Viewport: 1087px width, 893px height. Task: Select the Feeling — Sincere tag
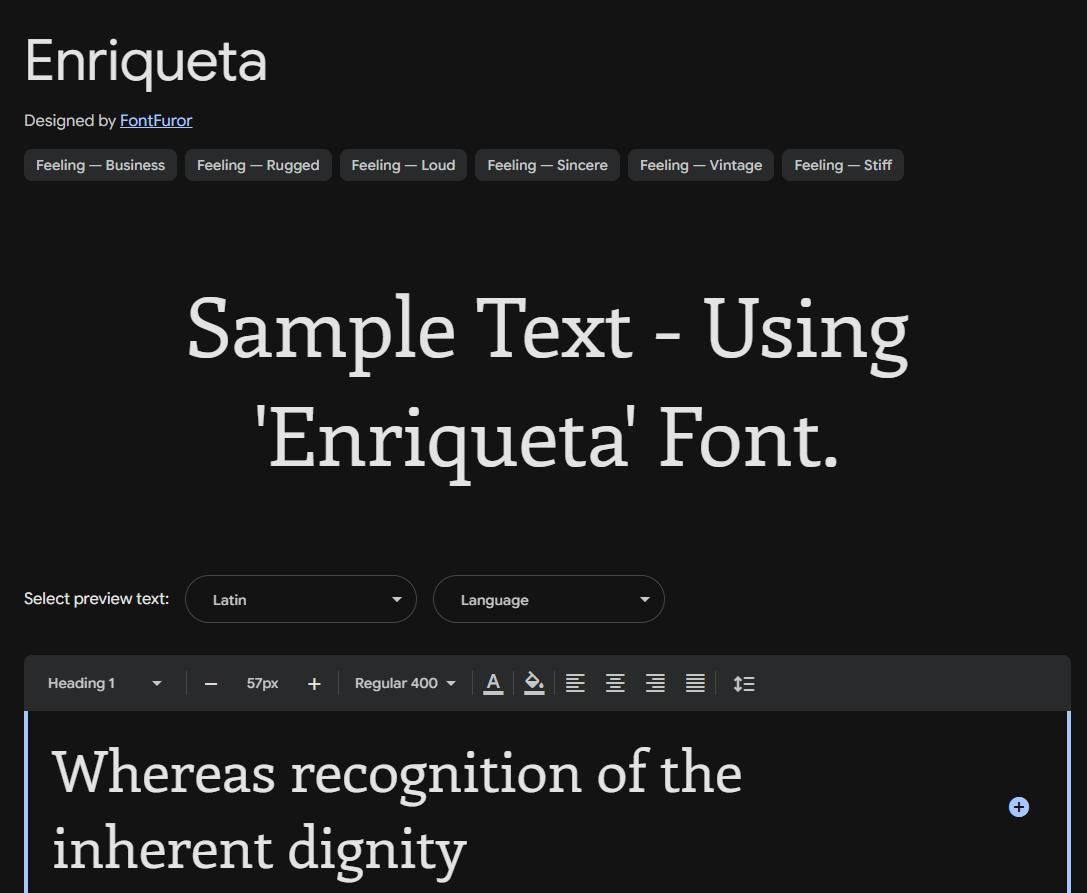tap(547, 165)
